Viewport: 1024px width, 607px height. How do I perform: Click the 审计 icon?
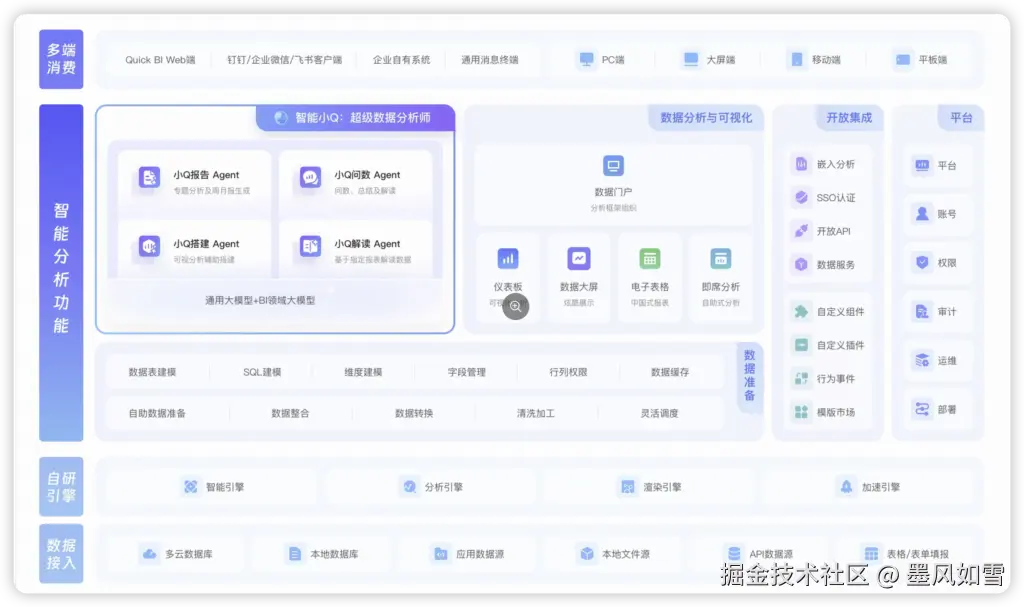coord(922,312)
